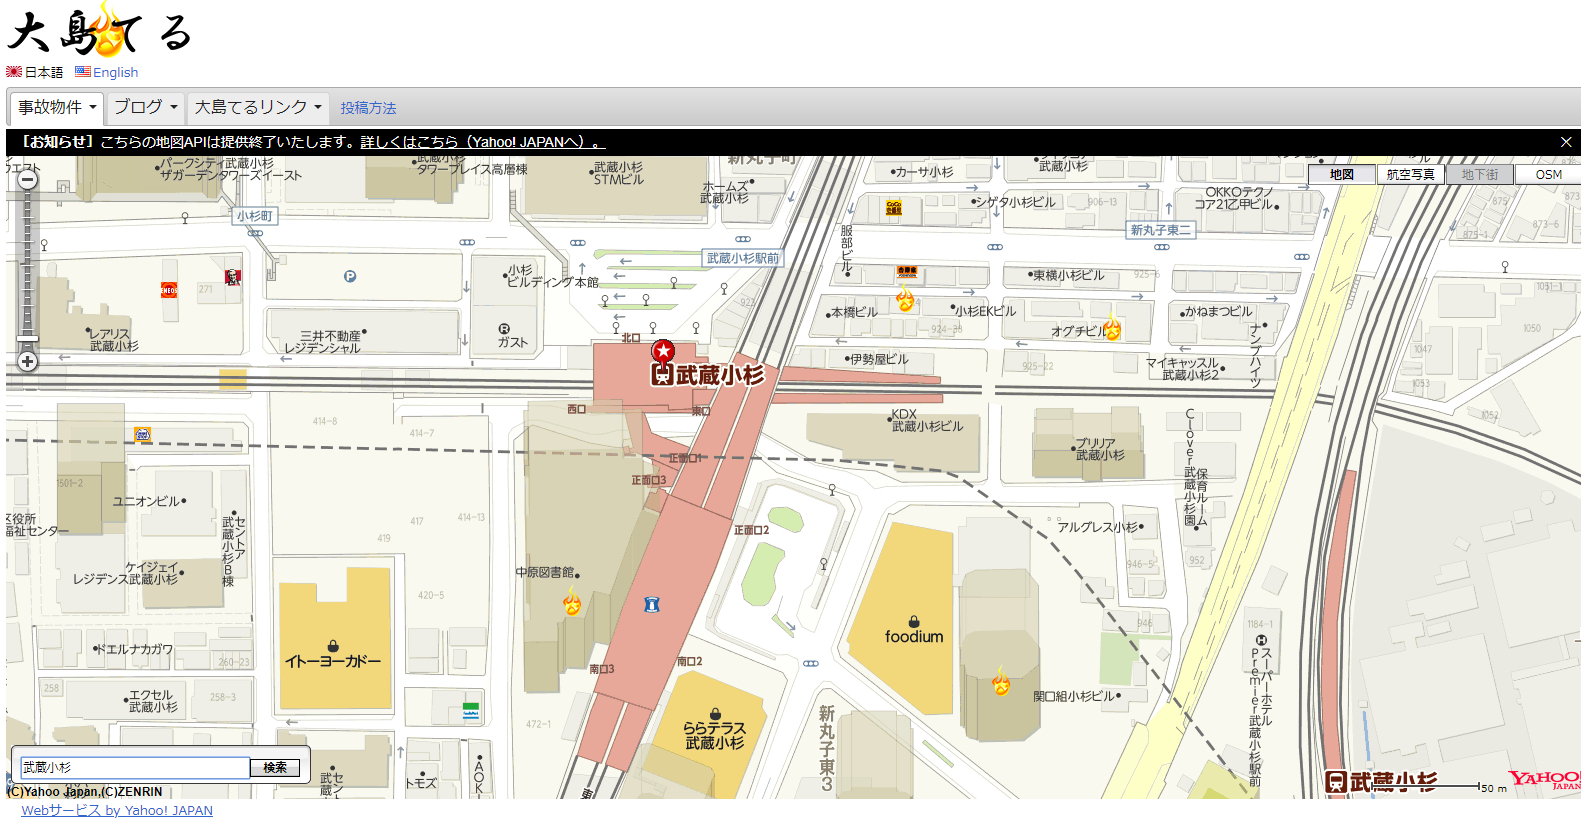Open the ブログ dropdown menu
Viewport: 1581px width, 825px height.
(145, 107)
